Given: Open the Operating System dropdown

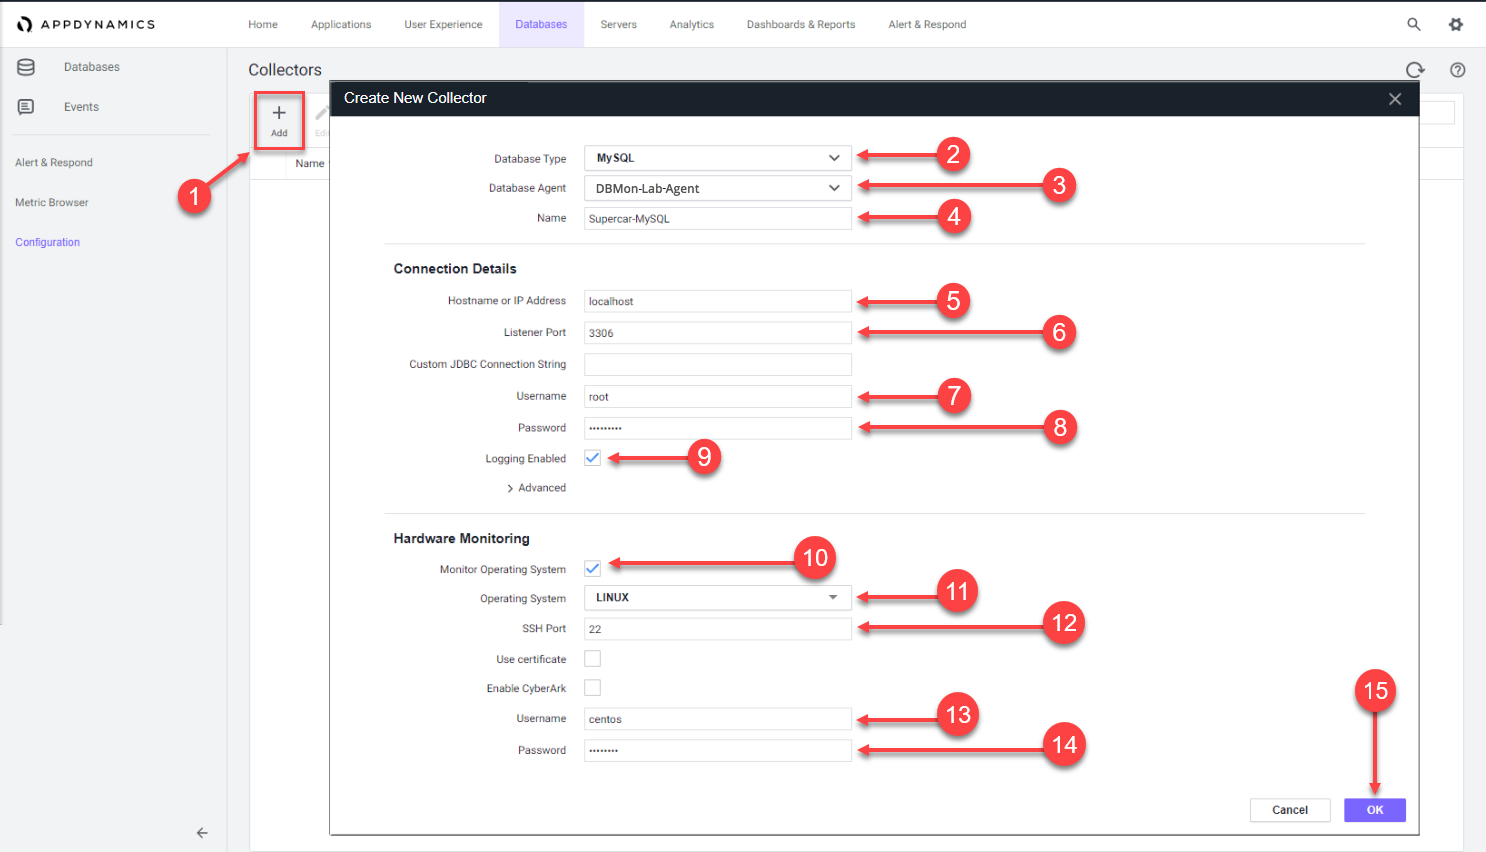Looking at the screenshot, I should 718,597.
